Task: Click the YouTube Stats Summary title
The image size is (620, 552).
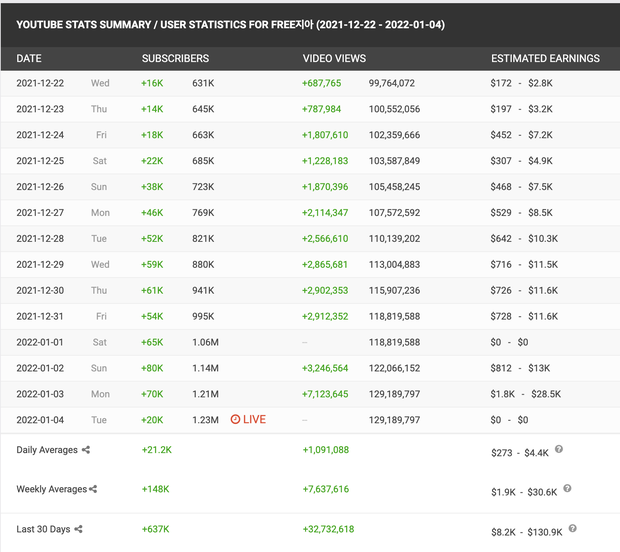Action: pyautogui.click(x=231, y=25)
